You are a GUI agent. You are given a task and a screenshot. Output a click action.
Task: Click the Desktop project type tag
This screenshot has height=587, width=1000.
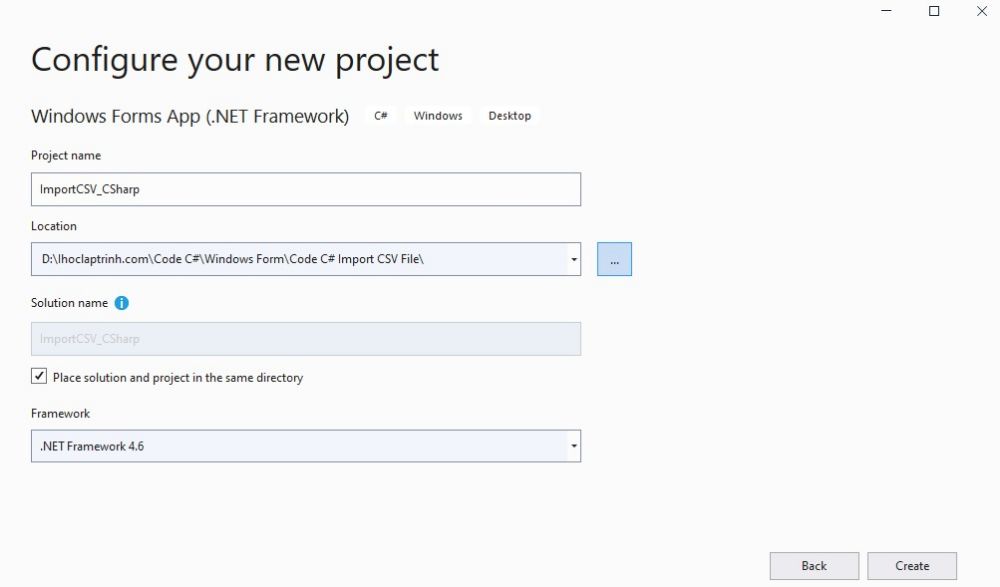tap(510, 116)
